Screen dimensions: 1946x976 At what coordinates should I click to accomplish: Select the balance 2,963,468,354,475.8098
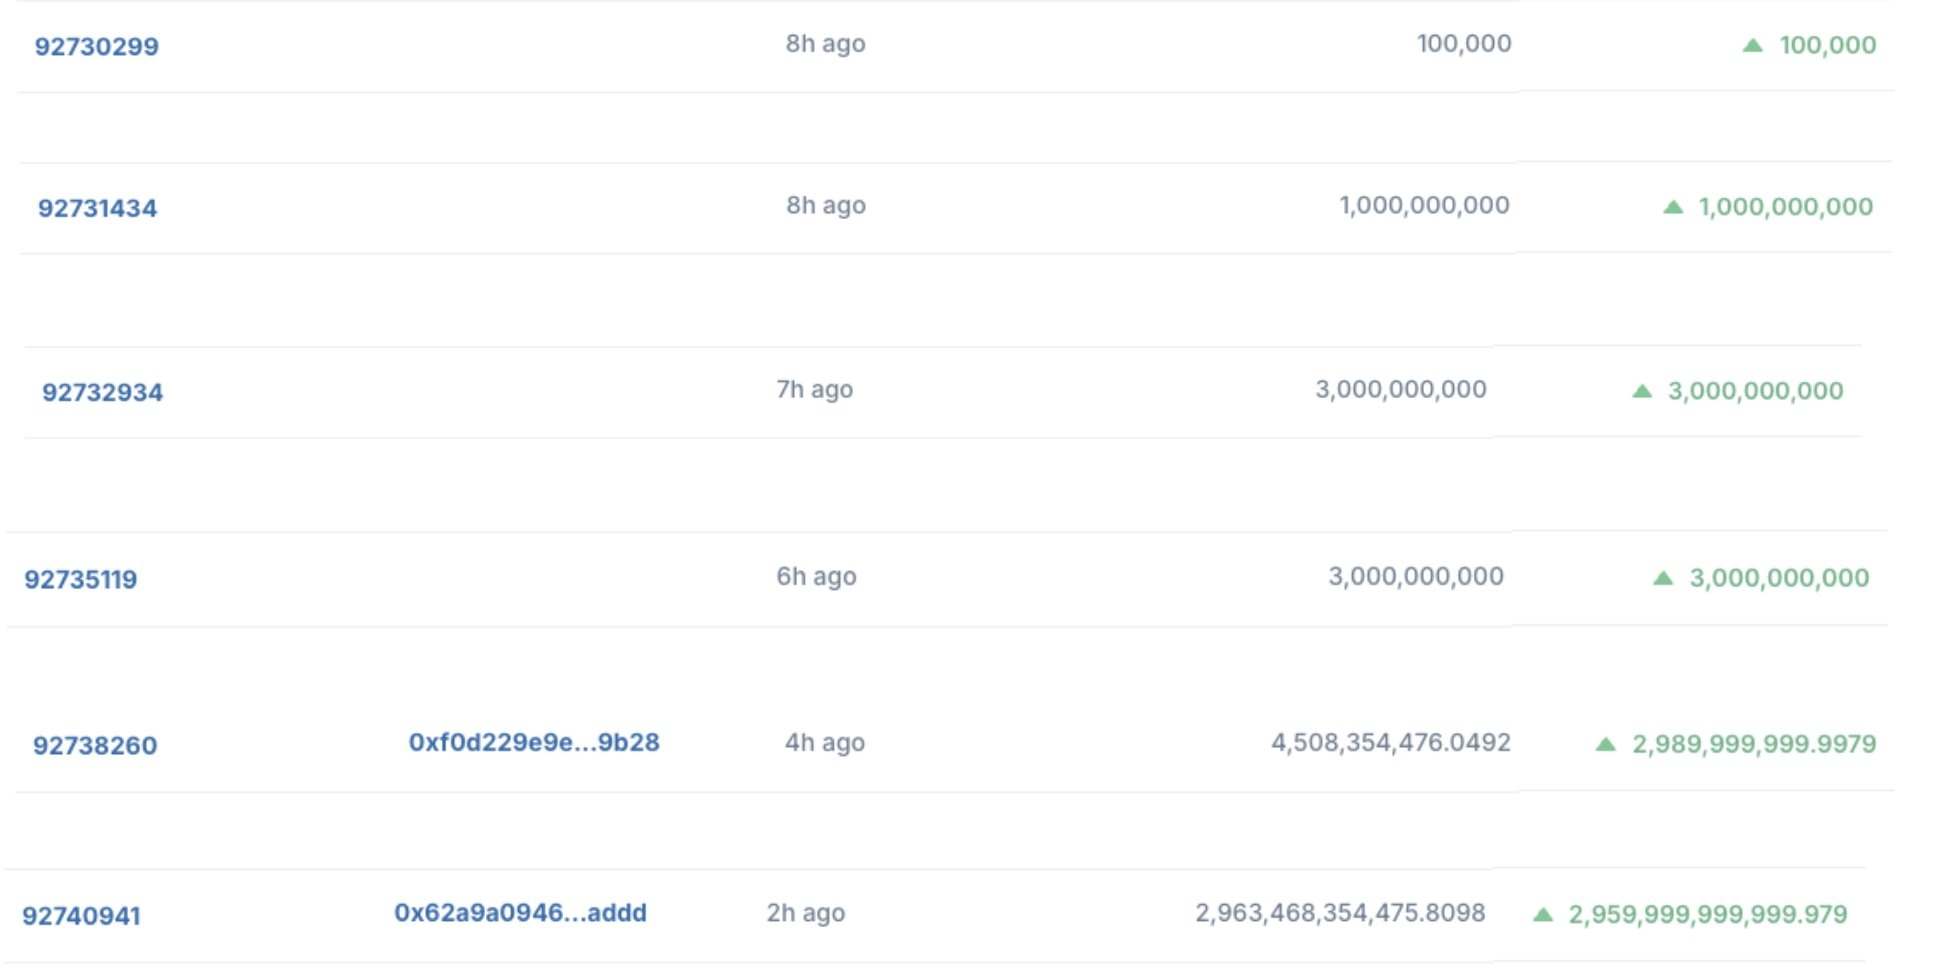1340,912
